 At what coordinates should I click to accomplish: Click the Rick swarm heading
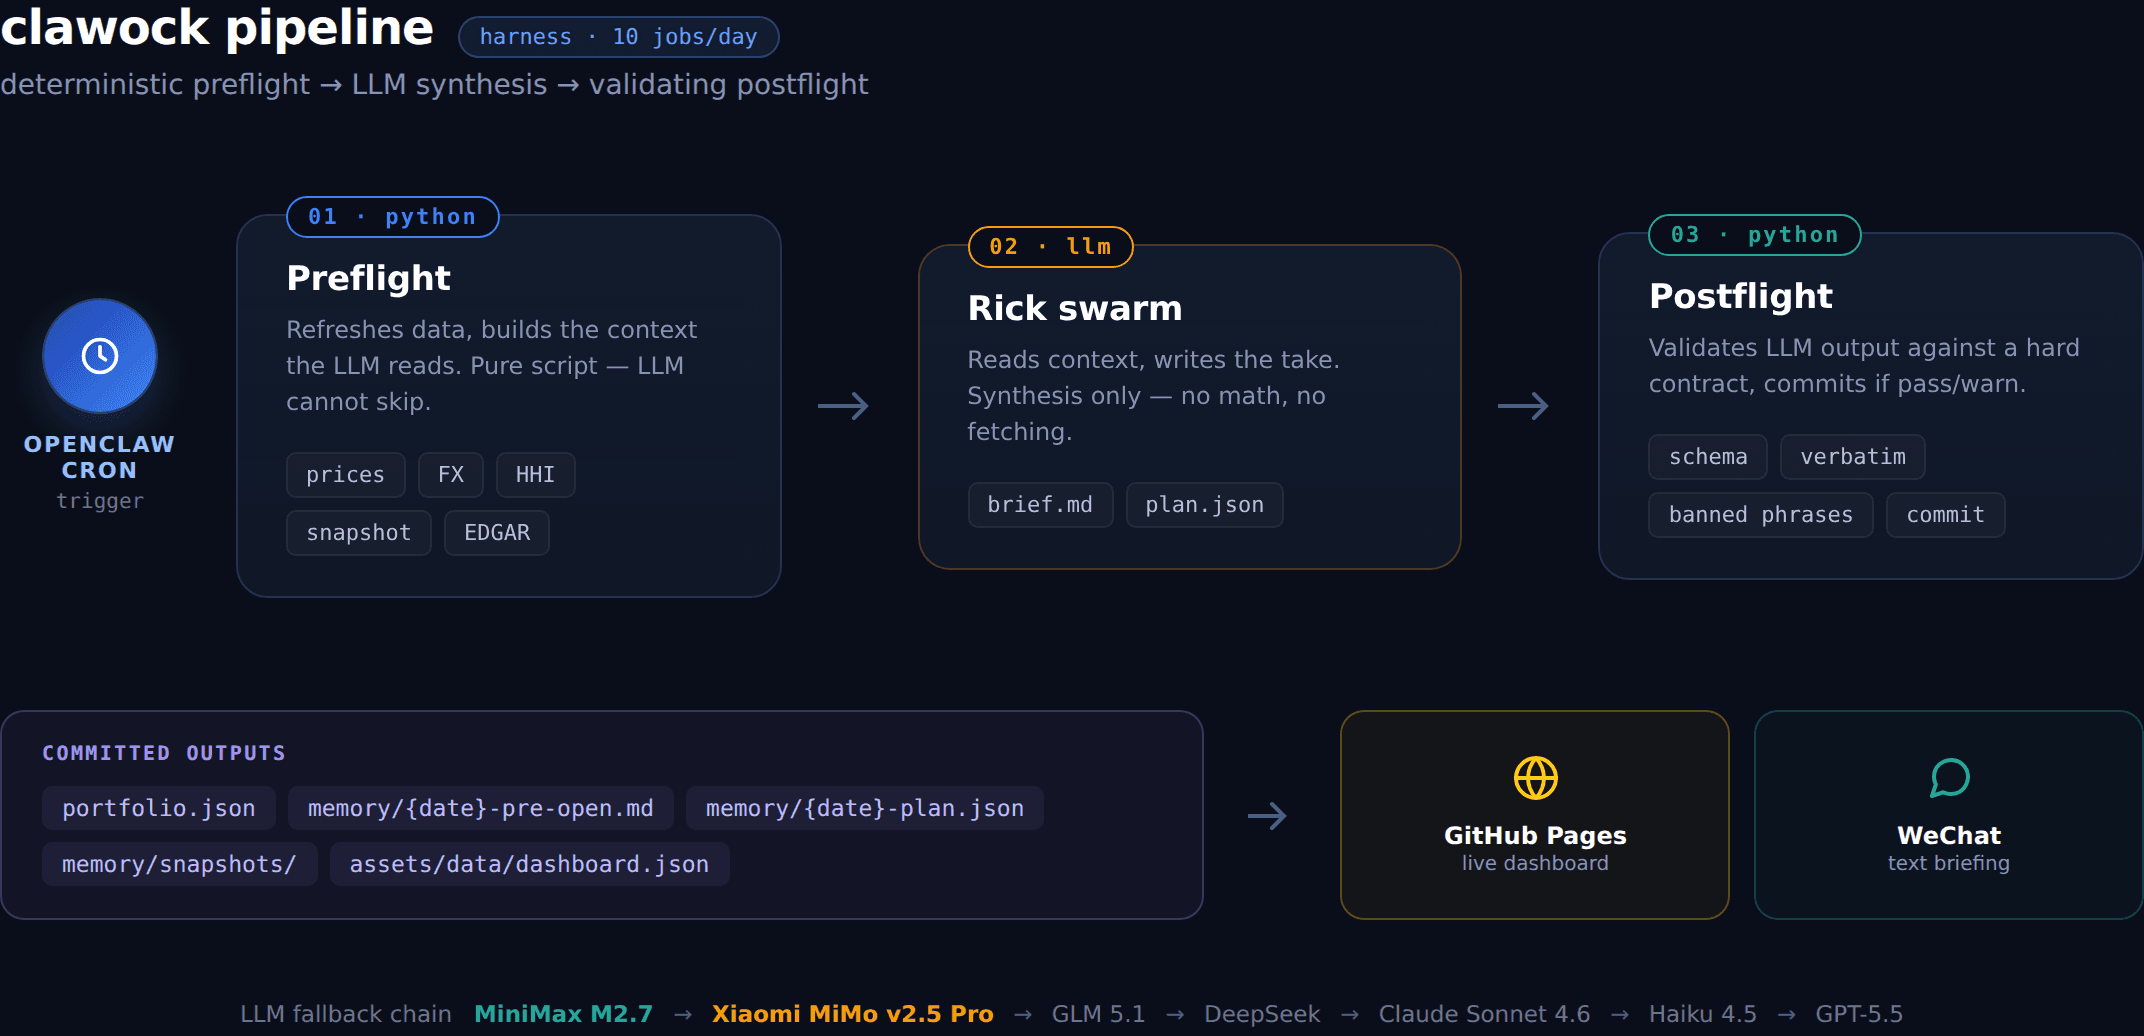pyautogui.click(x=1075, y=308)
